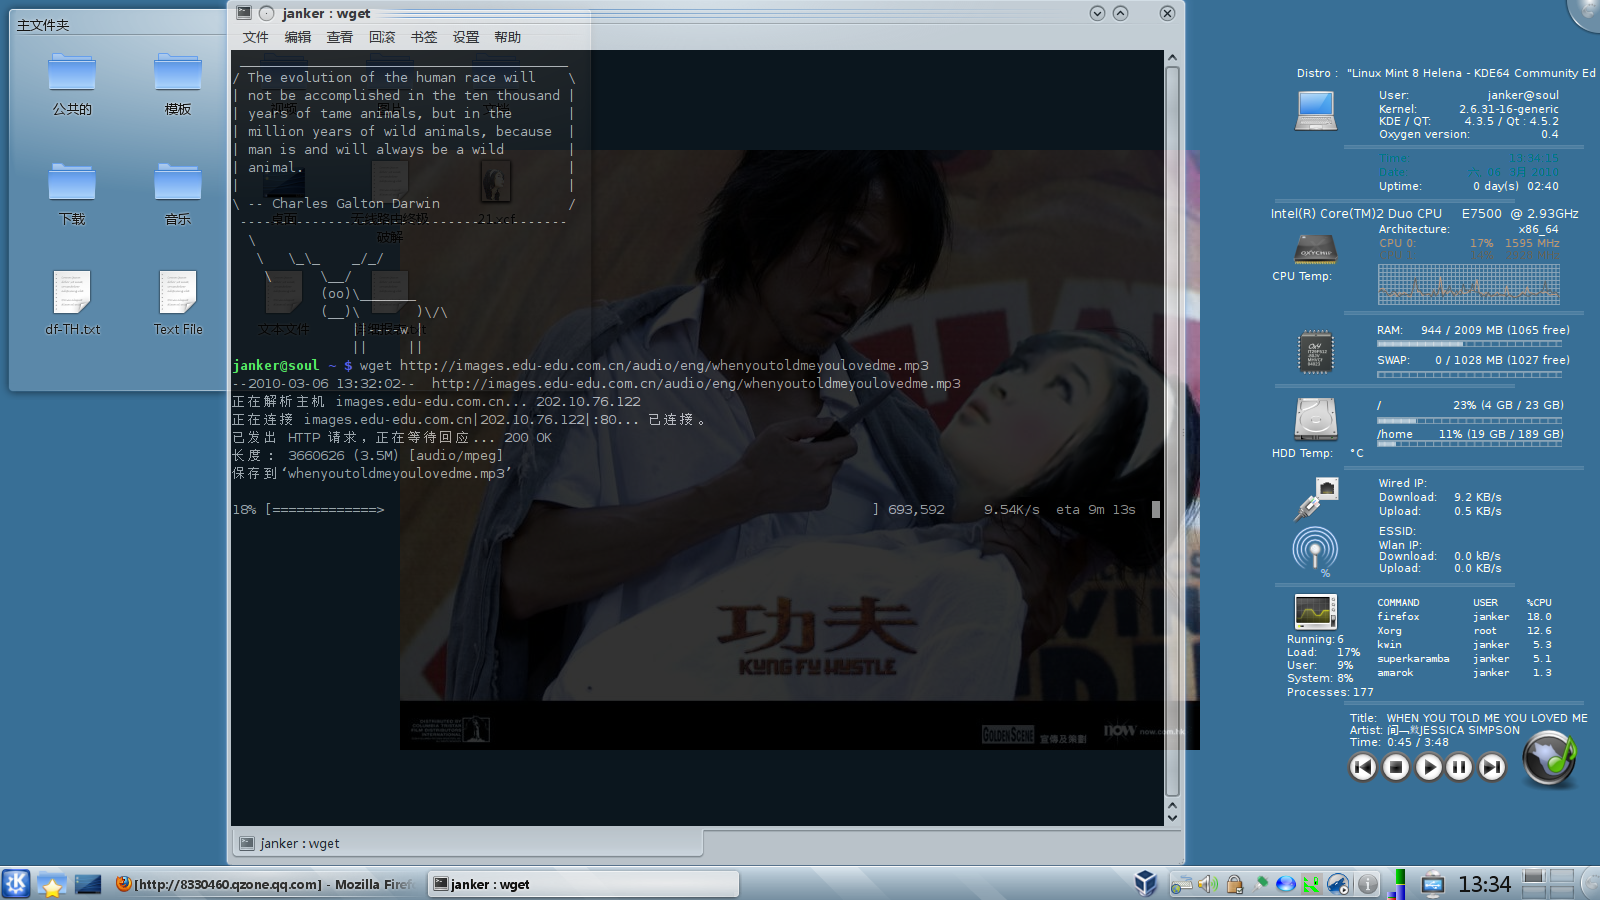1600x900 pixels.
Task: Click the Amarok headphones logo icon
Action: [x=1549, y=759]
